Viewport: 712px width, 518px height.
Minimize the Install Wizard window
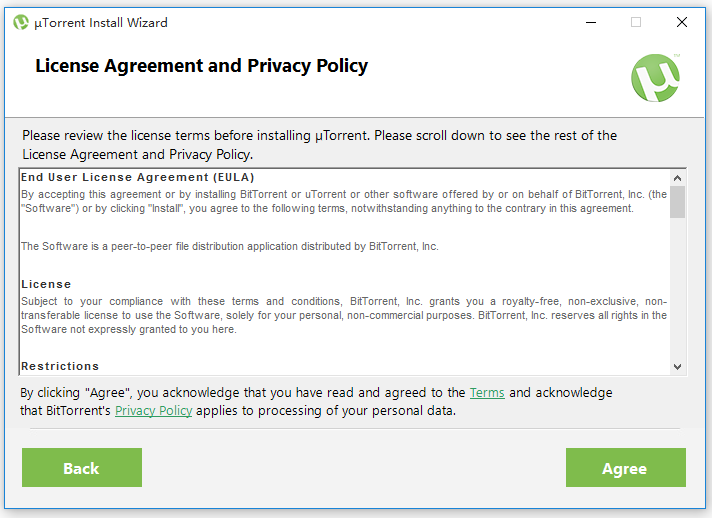pos(590,22)
